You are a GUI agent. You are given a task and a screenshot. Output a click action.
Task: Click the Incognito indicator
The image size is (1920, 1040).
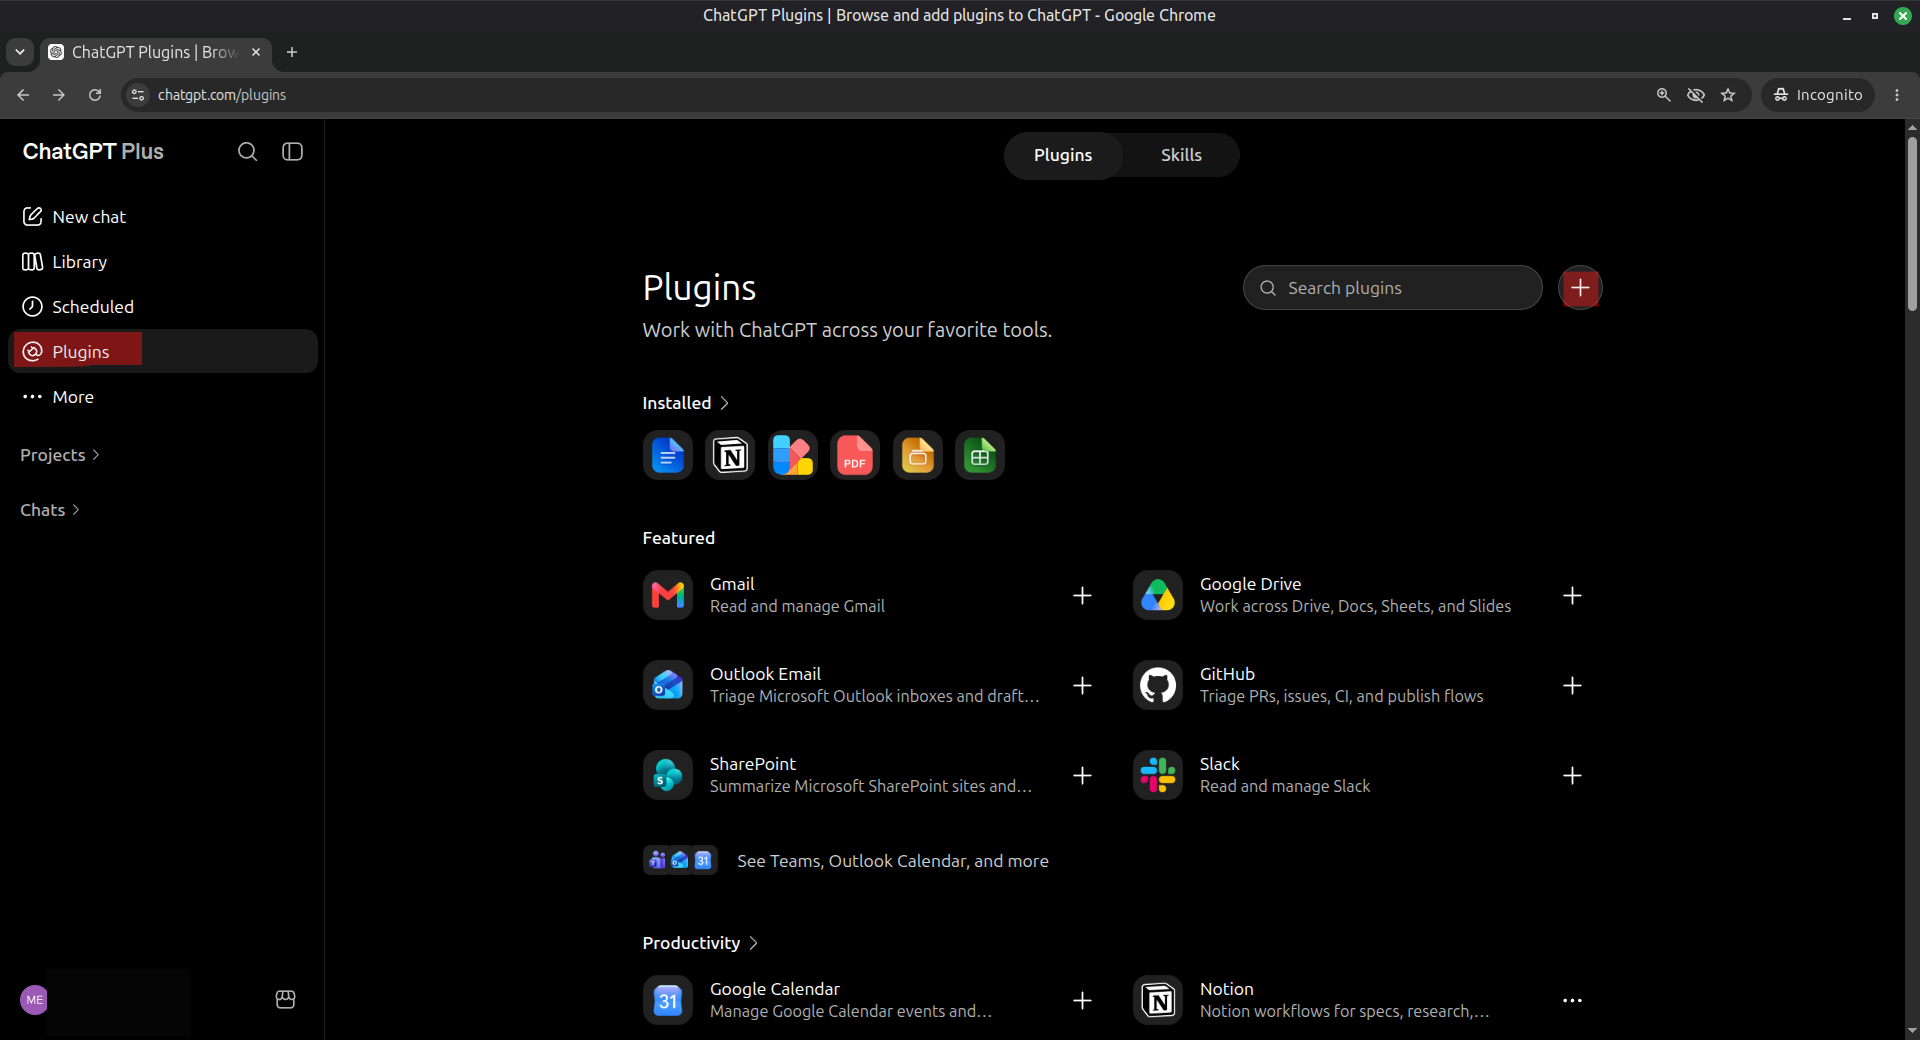pos(1818,95)
